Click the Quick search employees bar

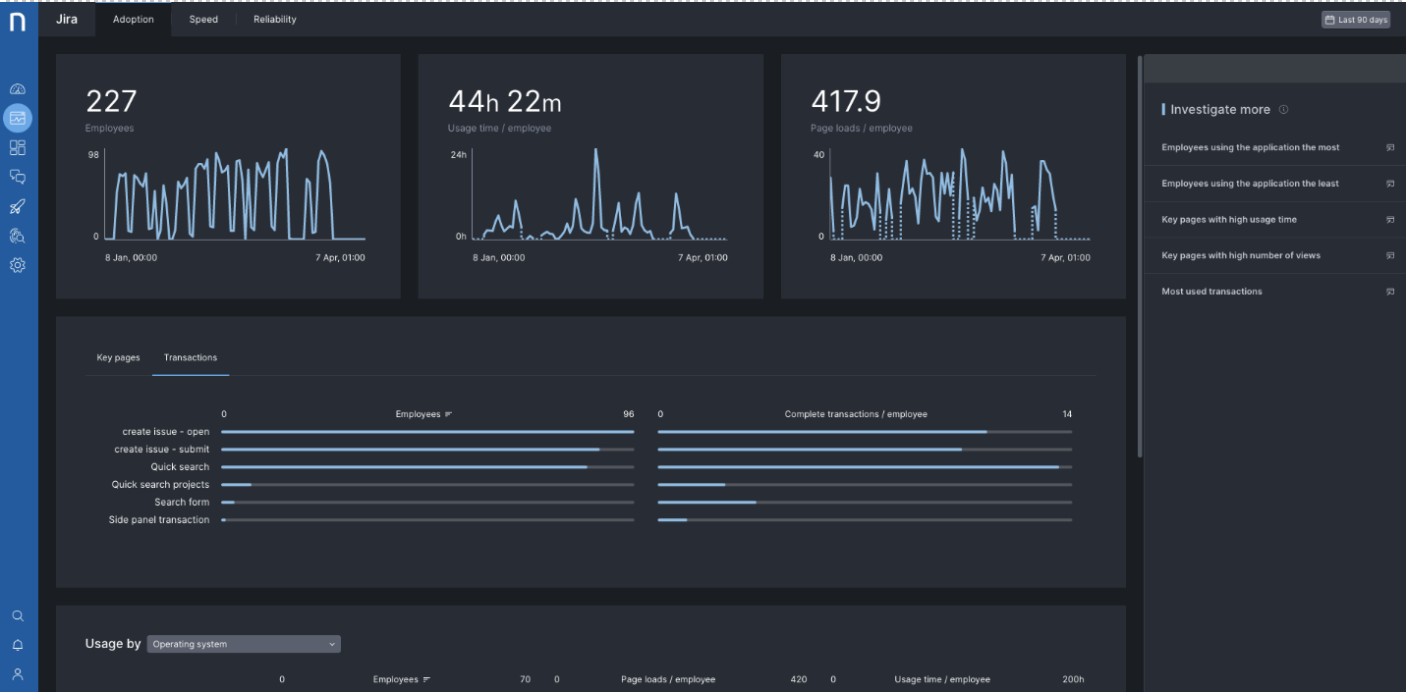pos(404,467)
